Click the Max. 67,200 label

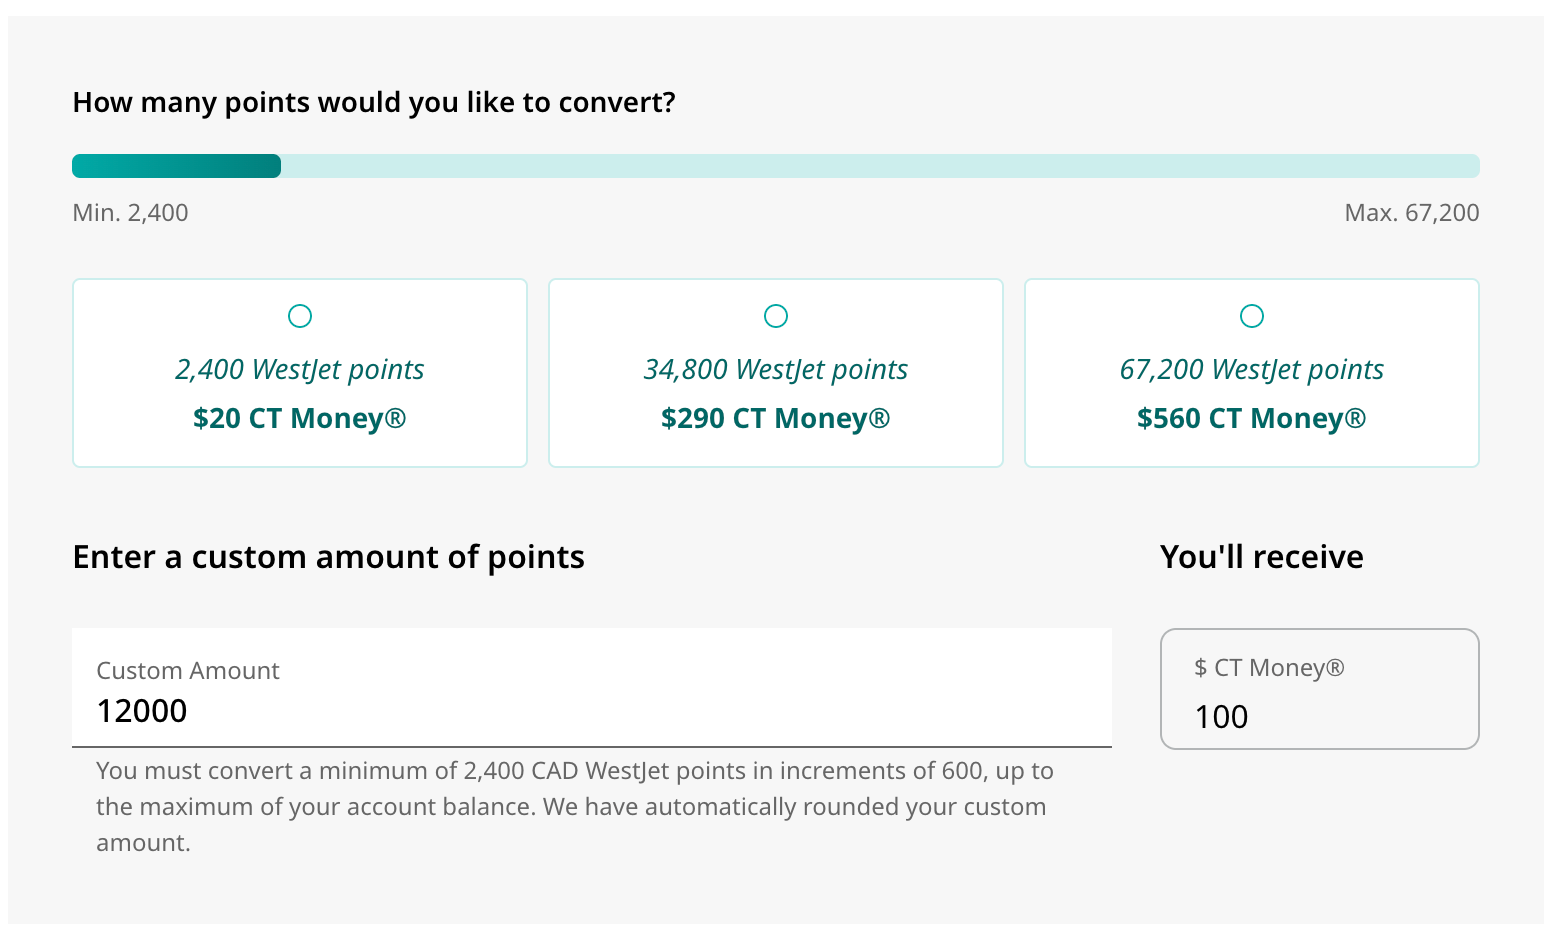click(1412, 212)
